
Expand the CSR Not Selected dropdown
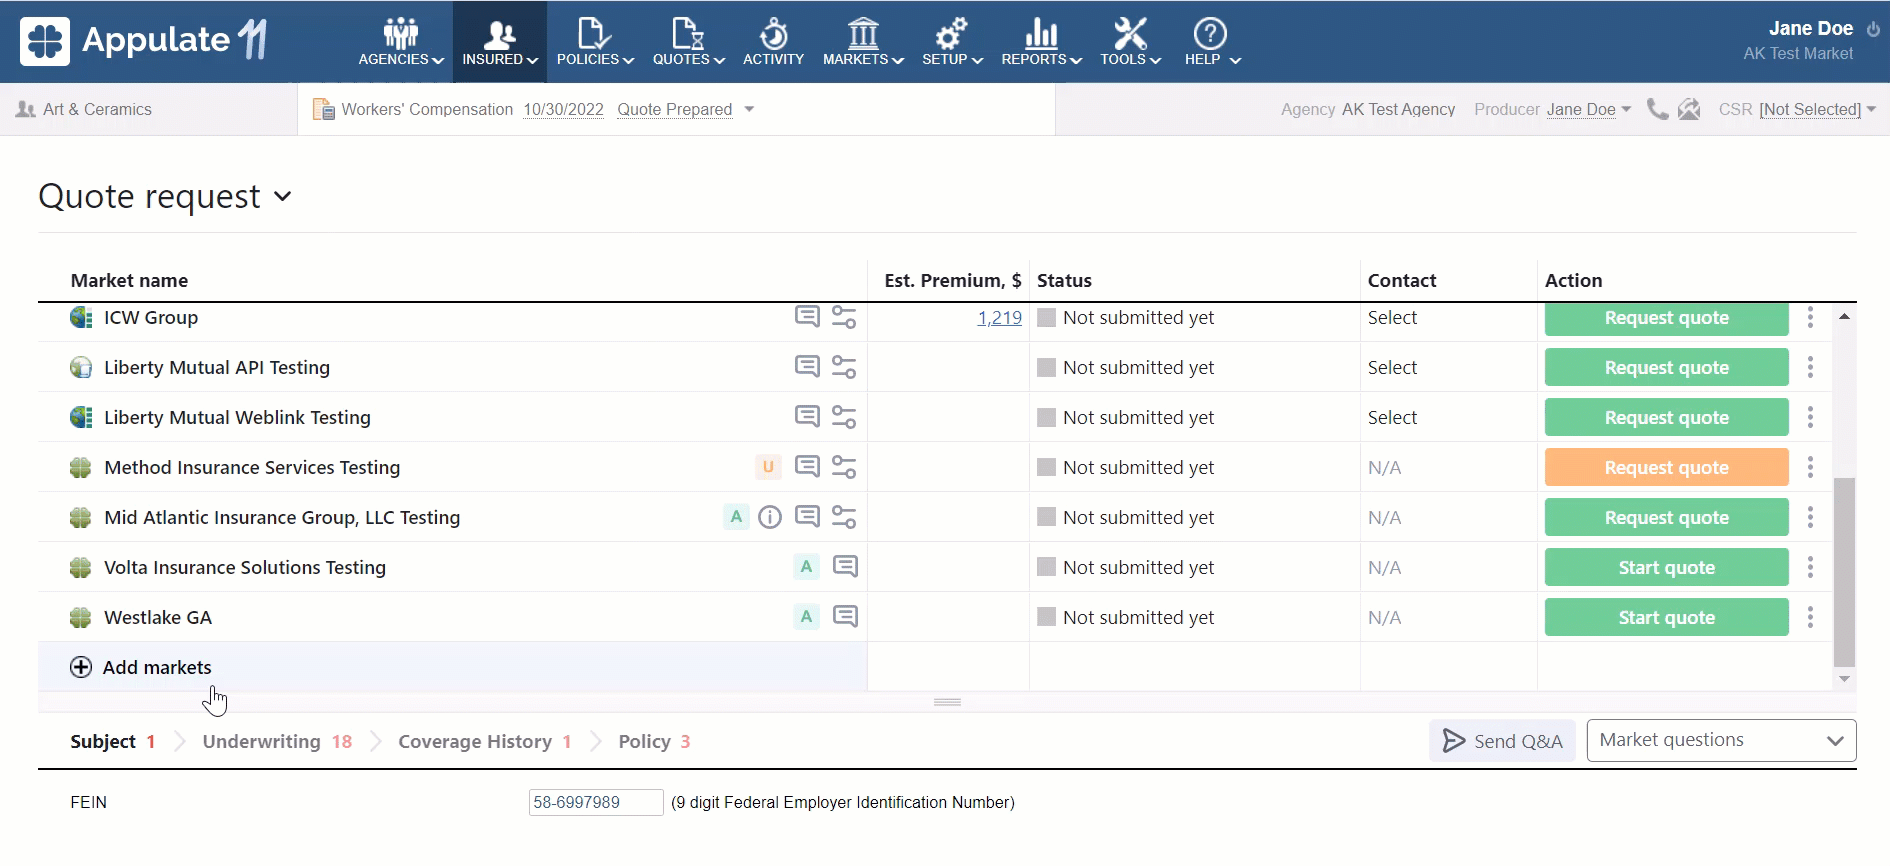coord(1871,109)
